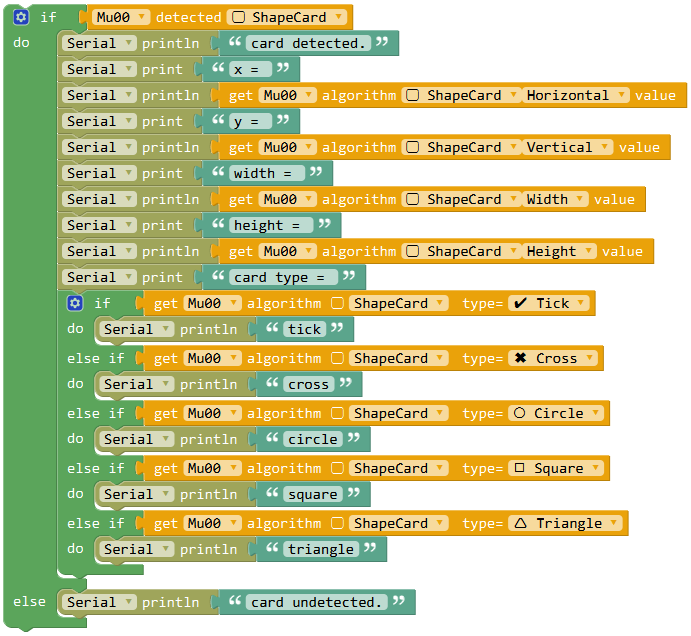This screenshot has width=691, height=636.
Task: Click 'else if' label of Triangle condition
Action: [x=96, y=523]
